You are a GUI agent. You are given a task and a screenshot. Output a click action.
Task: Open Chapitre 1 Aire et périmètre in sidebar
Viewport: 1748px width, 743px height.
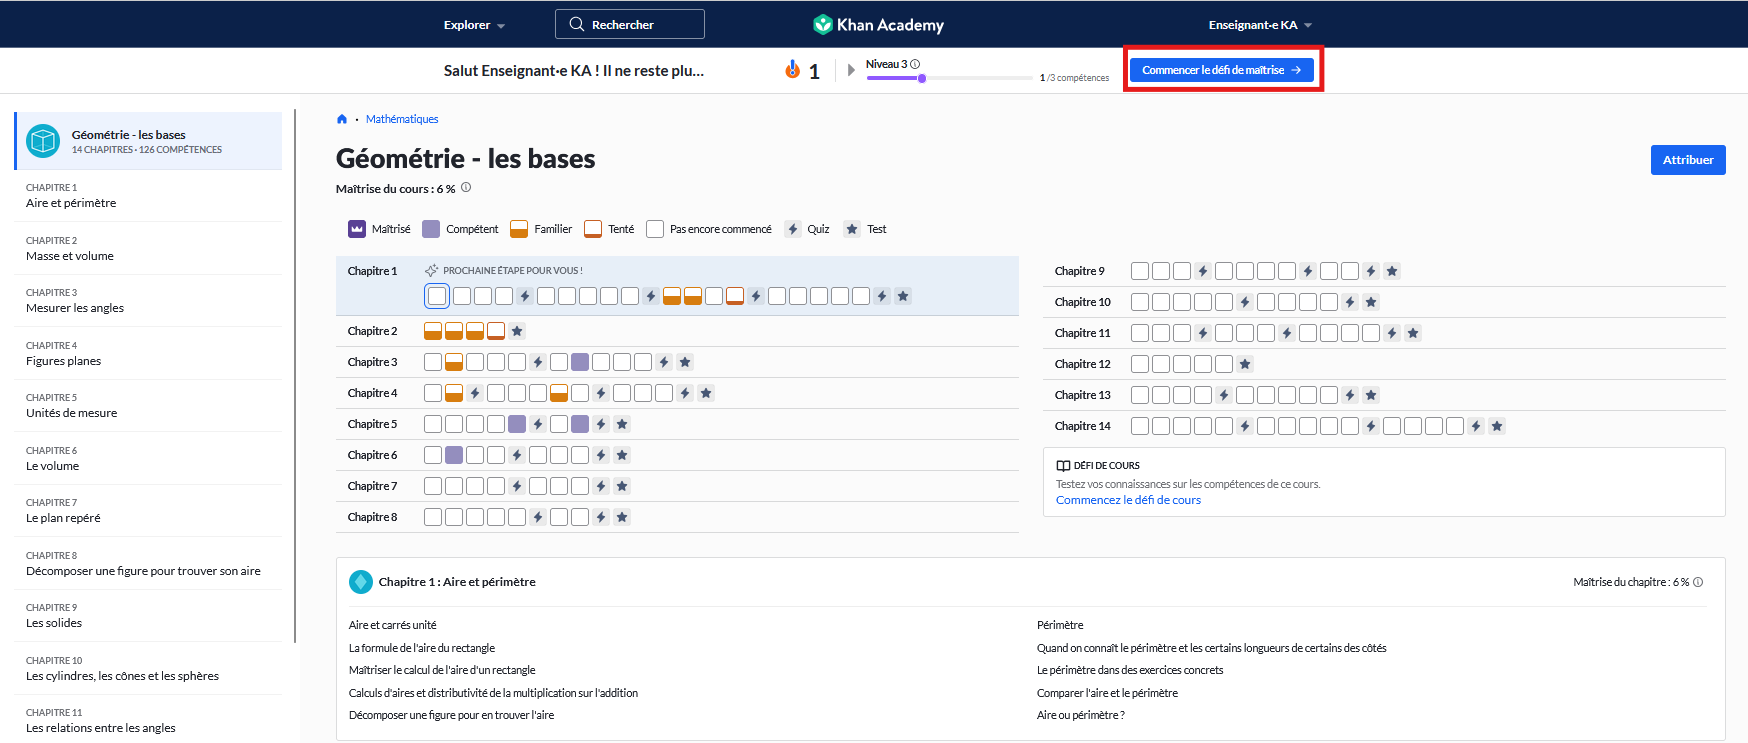tap(148, 196)
